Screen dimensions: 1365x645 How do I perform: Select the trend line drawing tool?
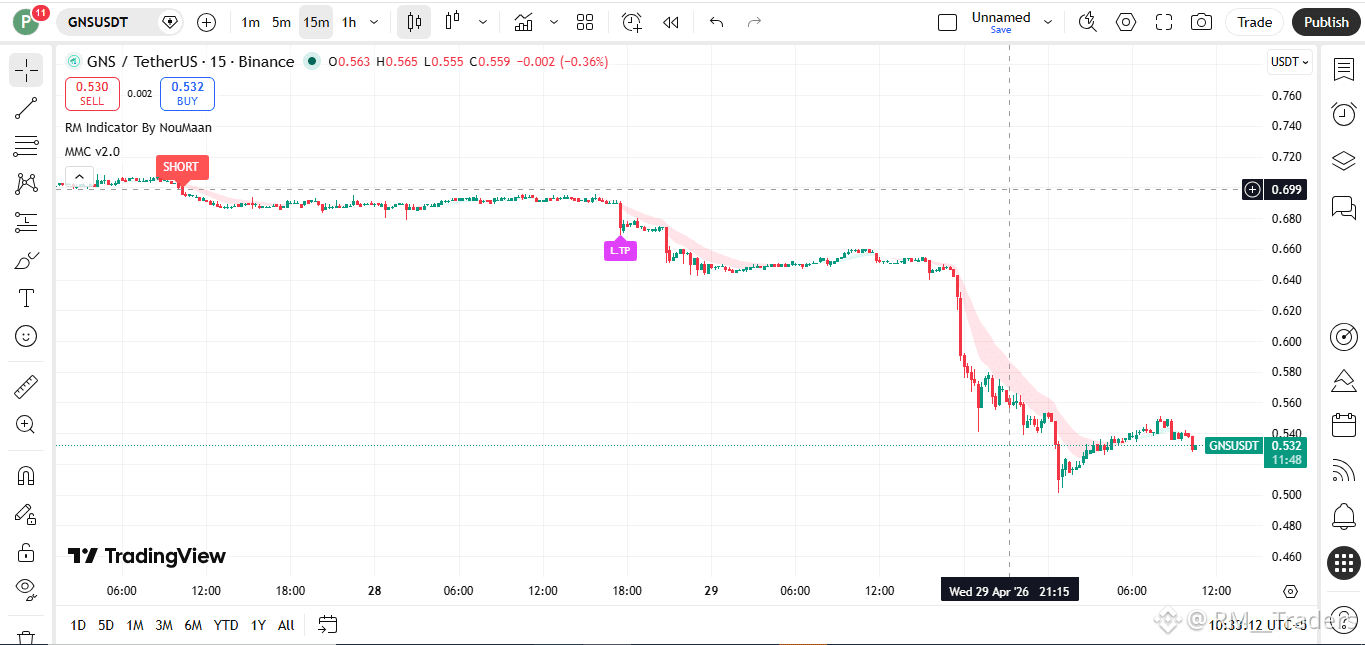pyautogui.click(x=26, y=108)
